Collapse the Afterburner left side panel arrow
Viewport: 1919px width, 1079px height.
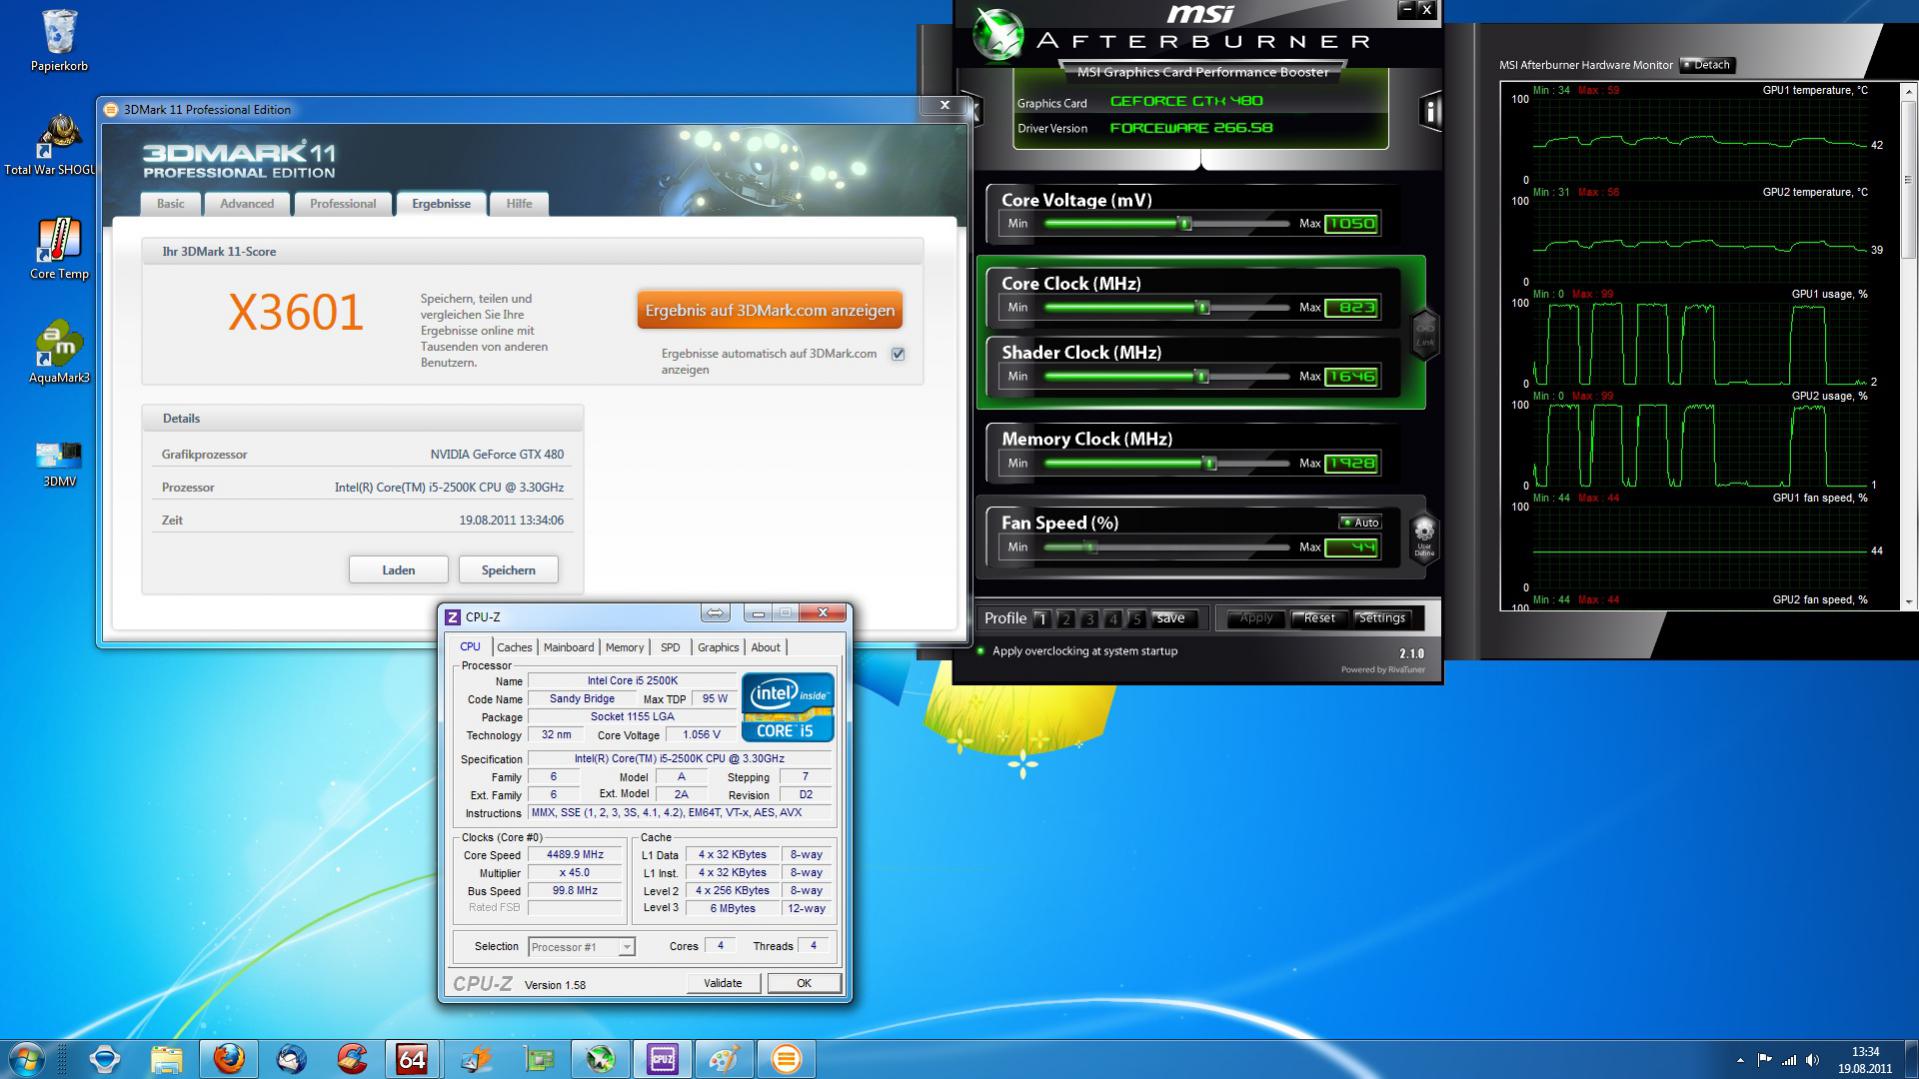[x=975, y=110]
